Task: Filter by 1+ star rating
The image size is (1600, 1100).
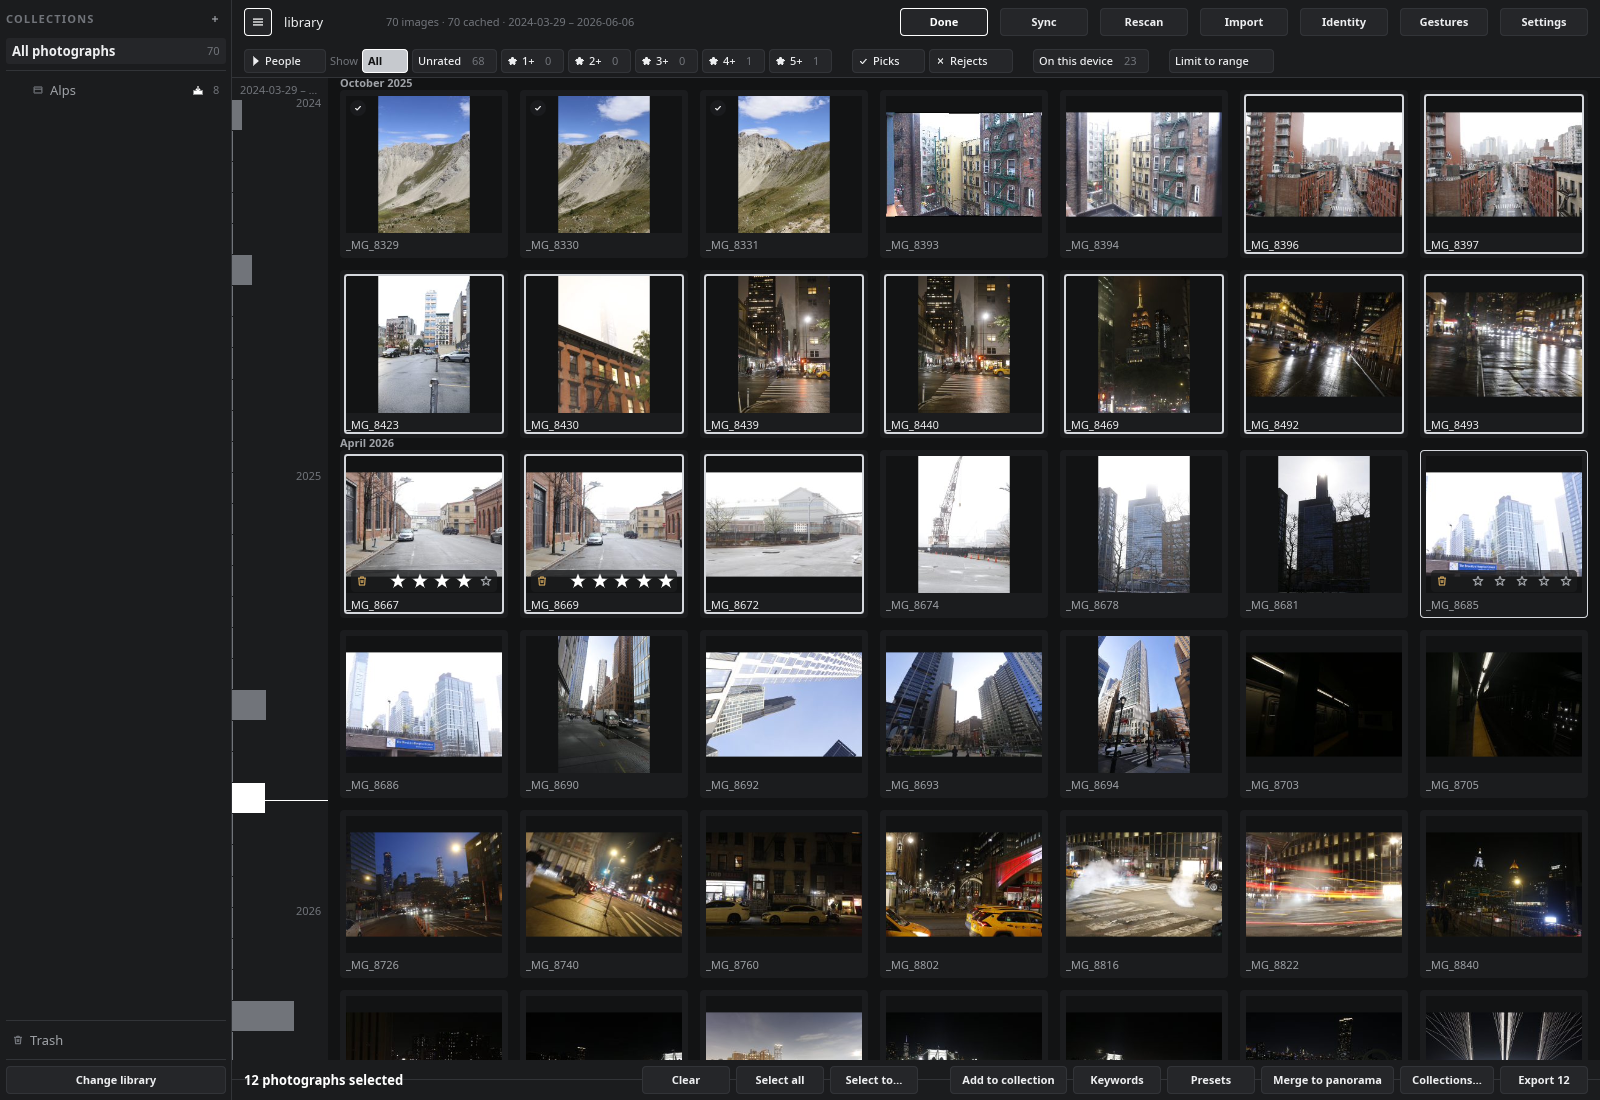Action: click(x=532, y=61)
